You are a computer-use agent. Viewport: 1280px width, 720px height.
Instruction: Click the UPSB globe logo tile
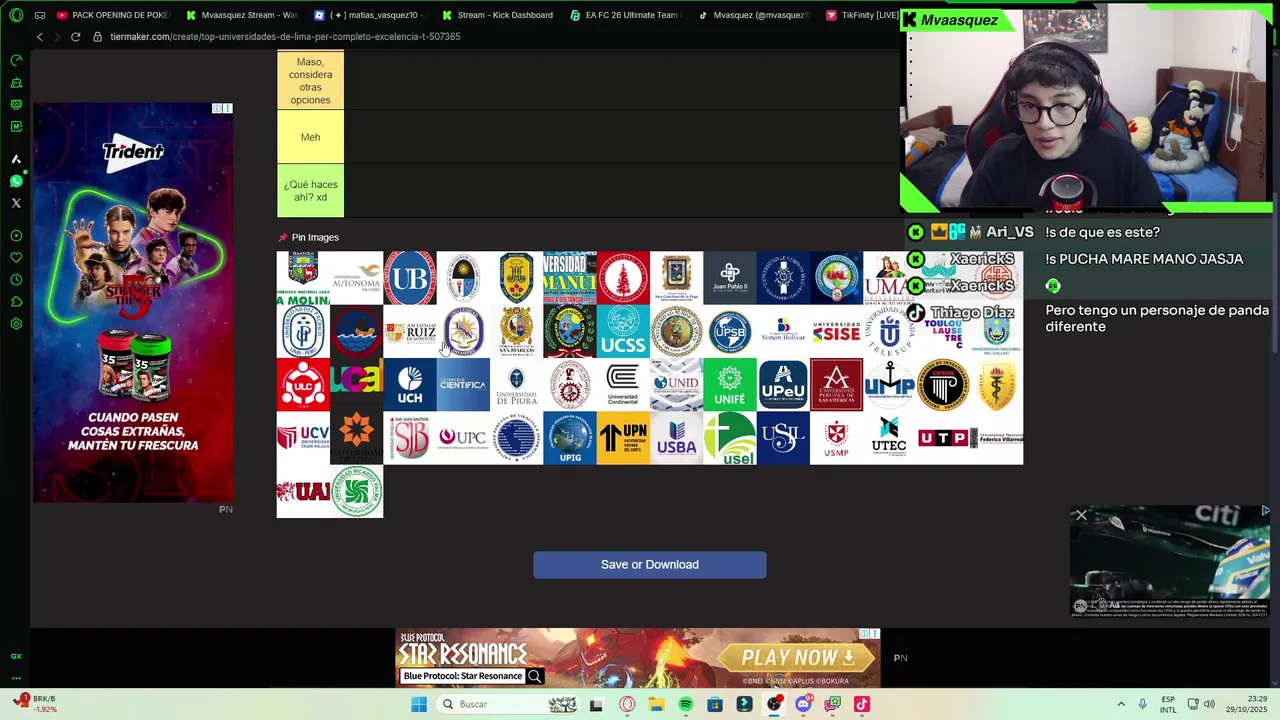coord(729,331)
